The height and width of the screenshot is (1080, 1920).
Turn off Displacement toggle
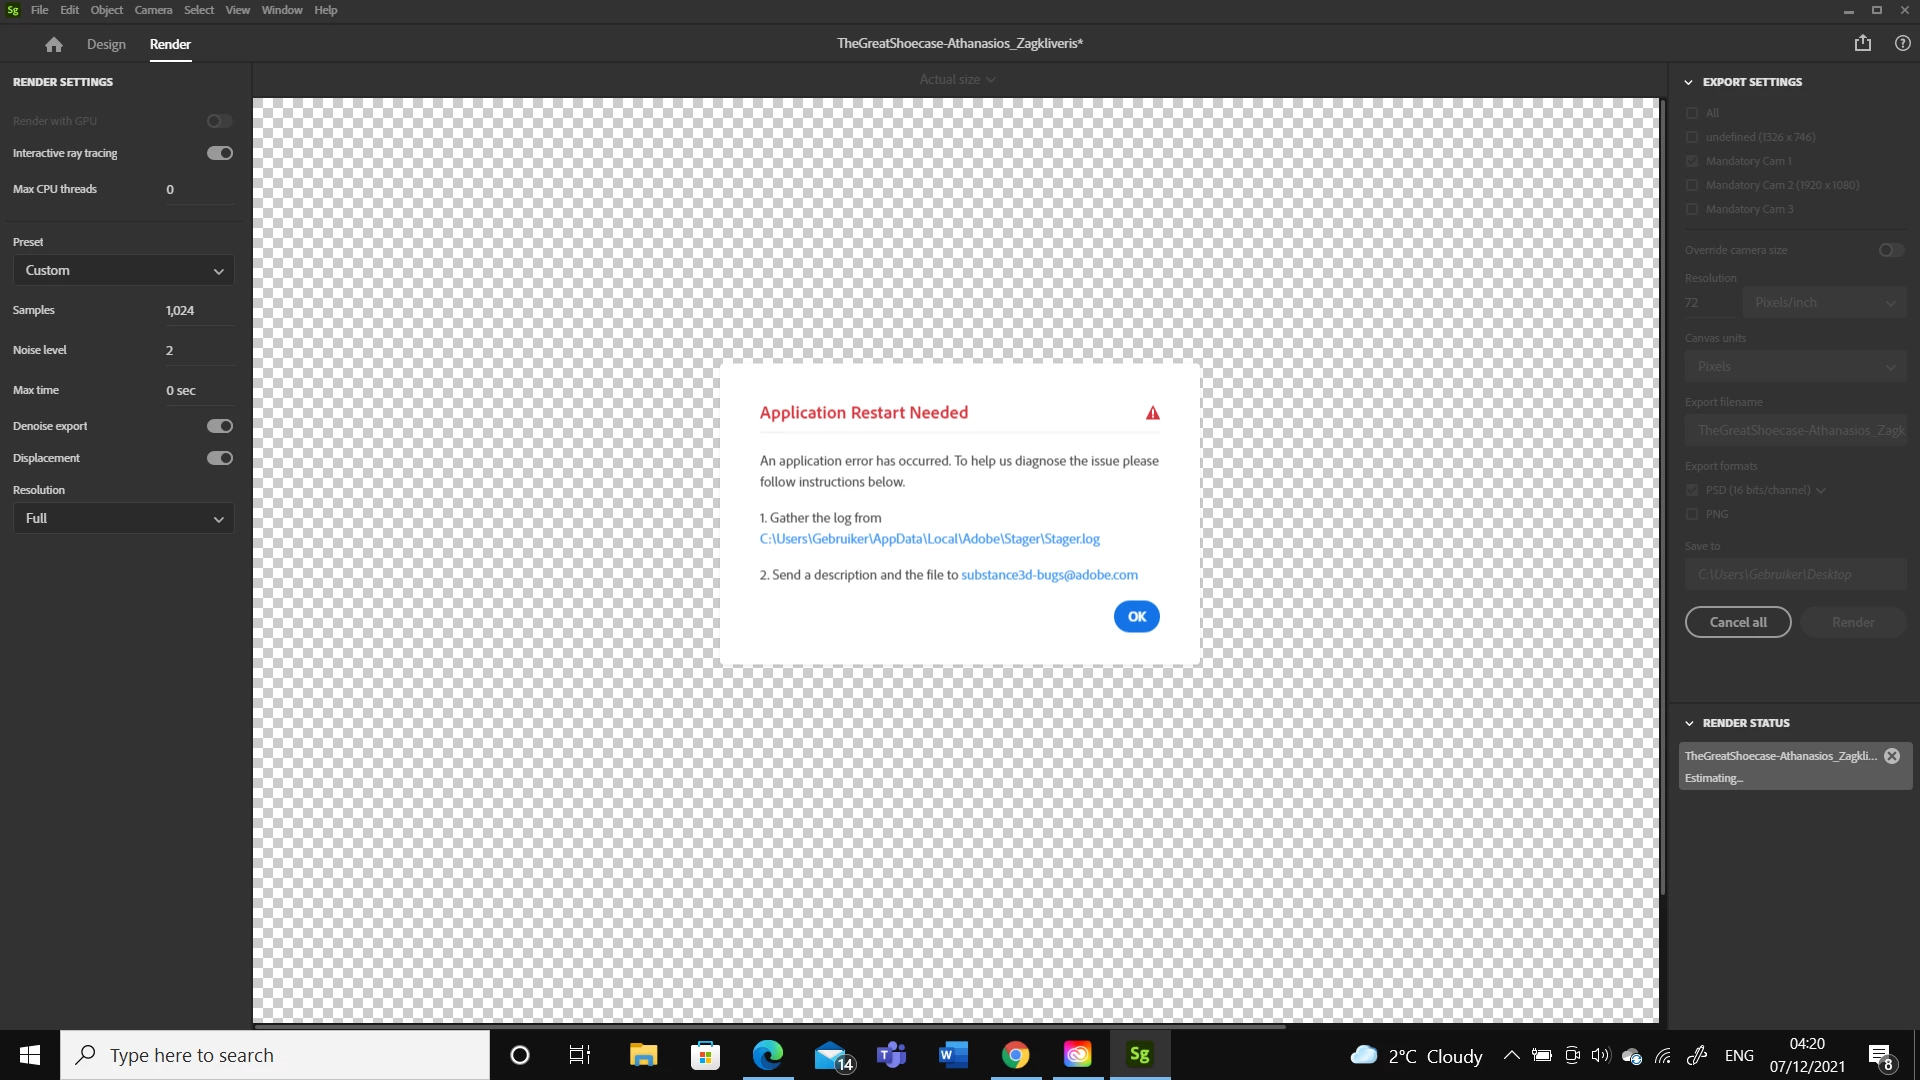click(x=219, y=458)
